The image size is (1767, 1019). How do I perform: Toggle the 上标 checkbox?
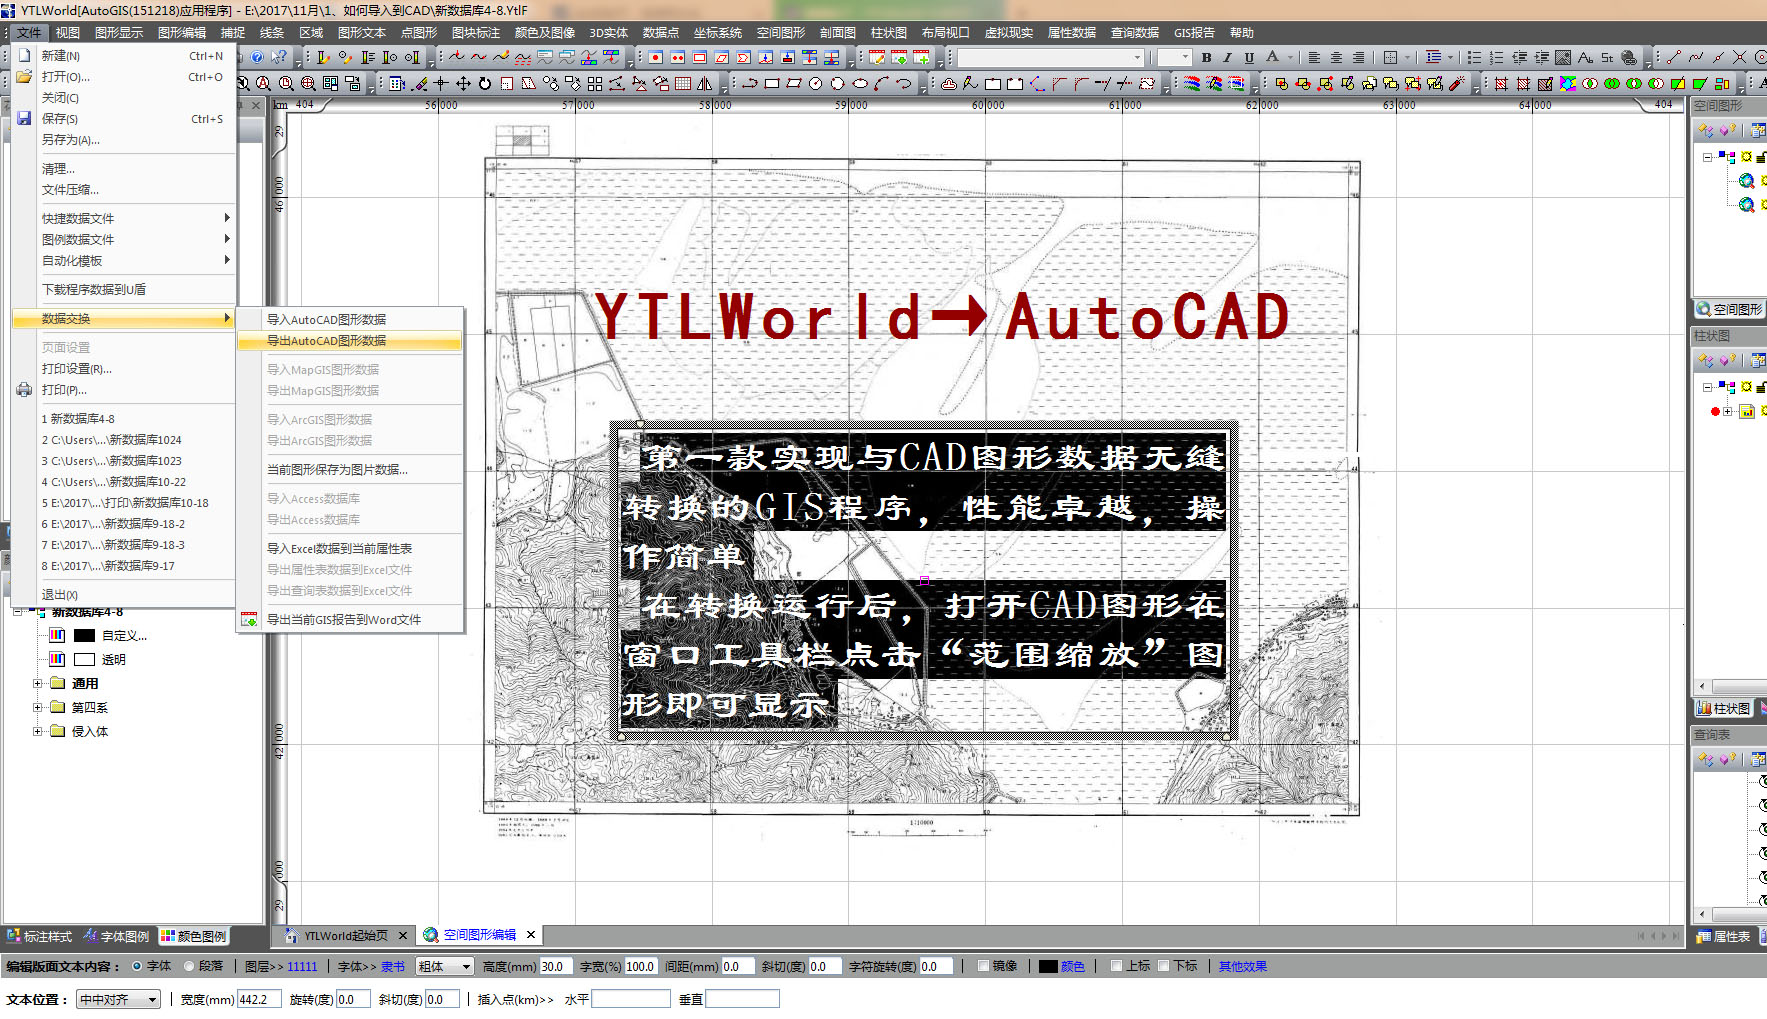coord(1117,966)
